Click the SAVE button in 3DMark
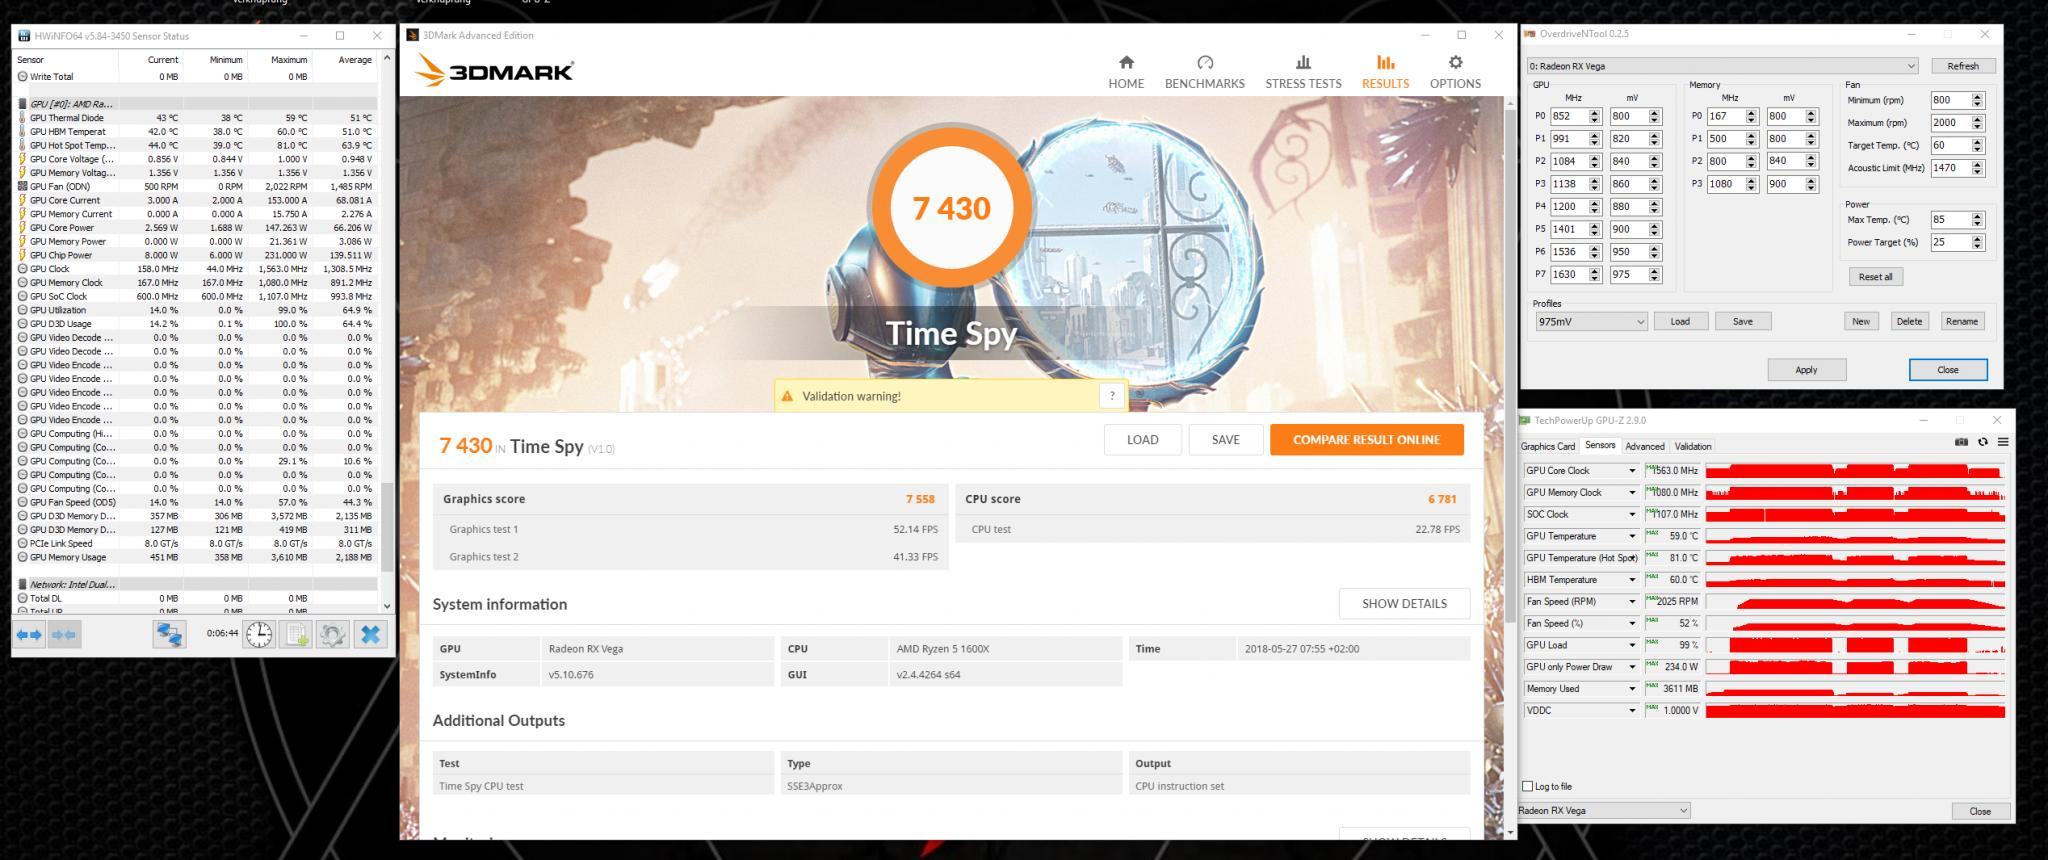2048x860 pixels. [1225, 440]
